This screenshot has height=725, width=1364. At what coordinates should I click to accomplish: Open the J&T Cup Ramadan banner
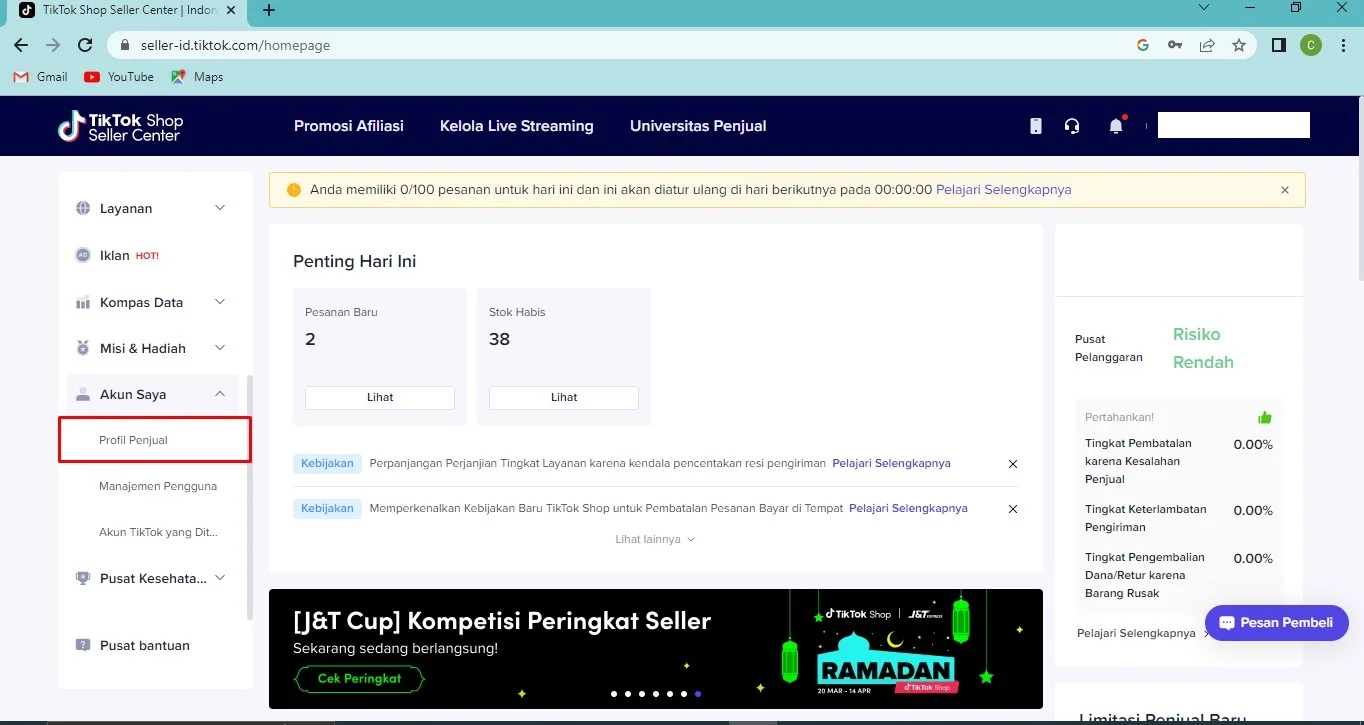point(656,649)
